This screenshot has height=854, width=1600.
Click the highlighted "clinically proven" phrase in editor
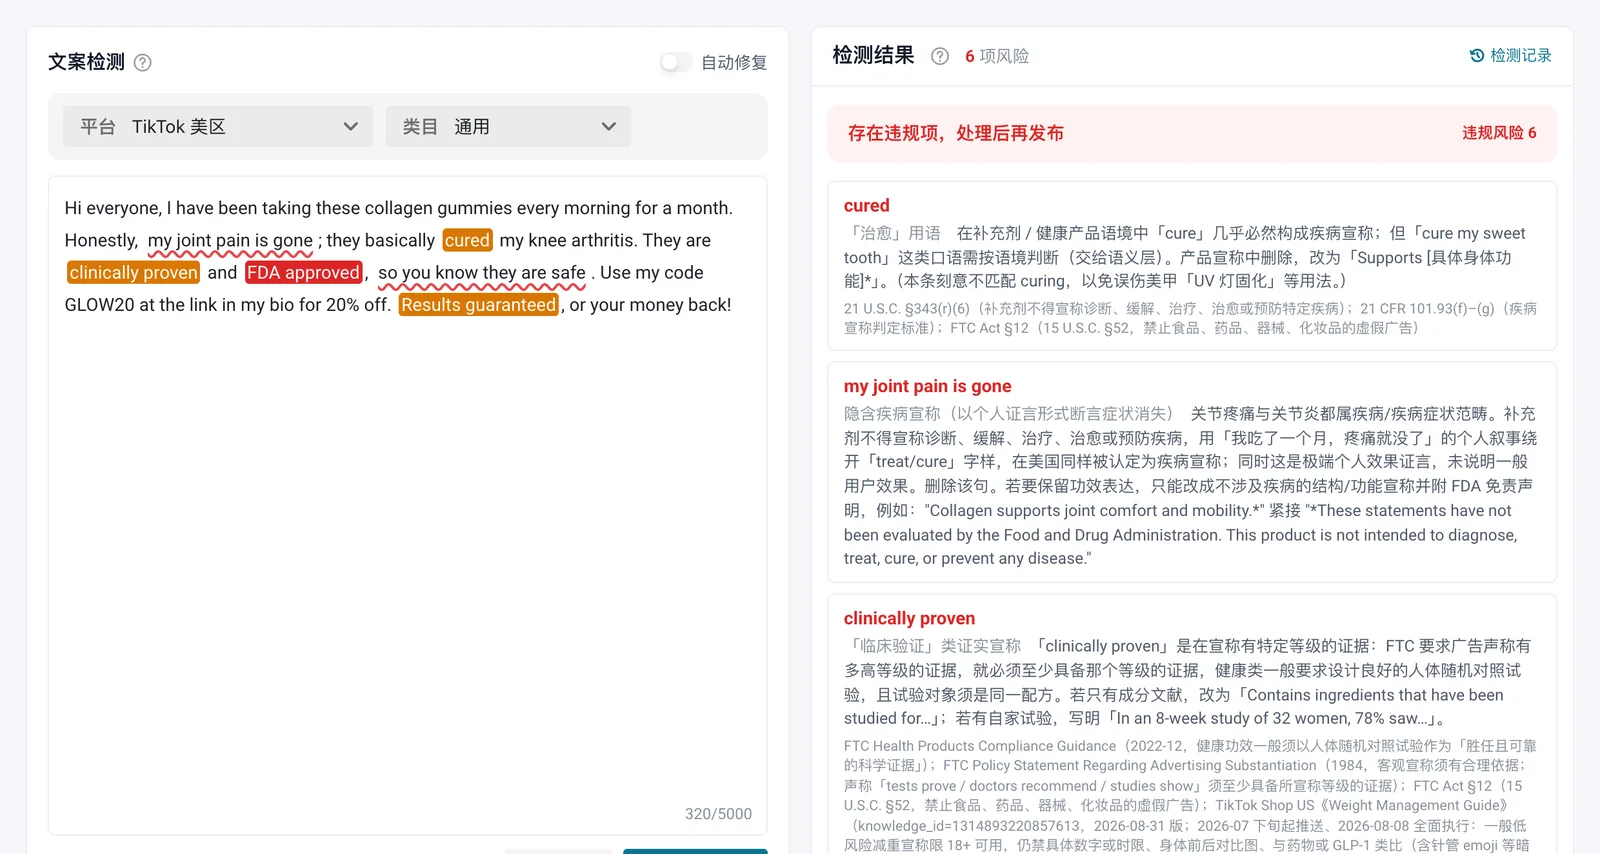tap(134, 273)
